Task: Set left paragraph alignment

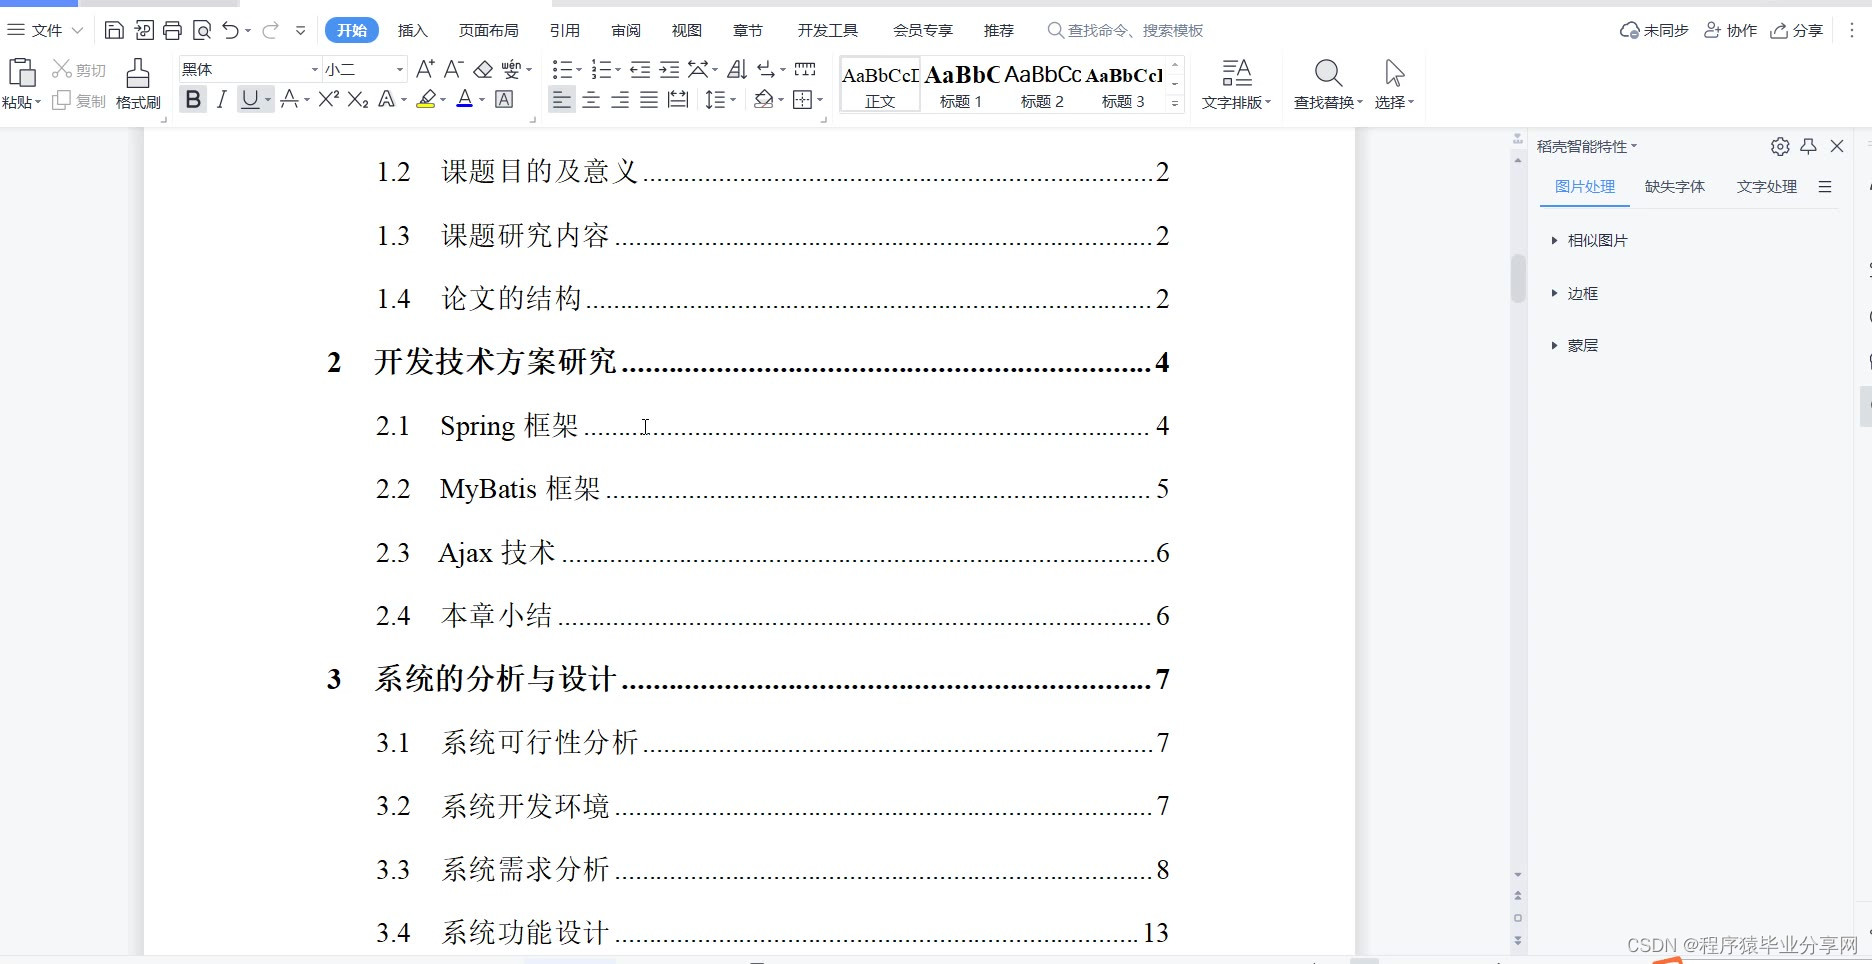Action: point(562,99)
